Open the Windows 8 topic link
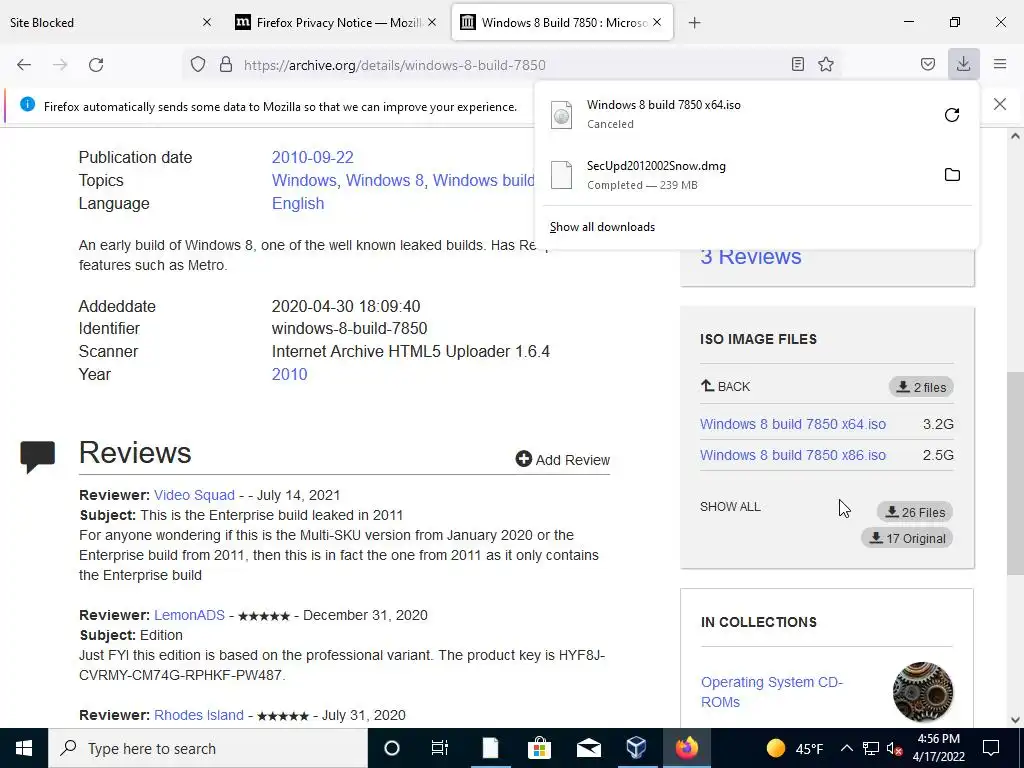Viewport: 1024px width, 768px height. [385, 180]
